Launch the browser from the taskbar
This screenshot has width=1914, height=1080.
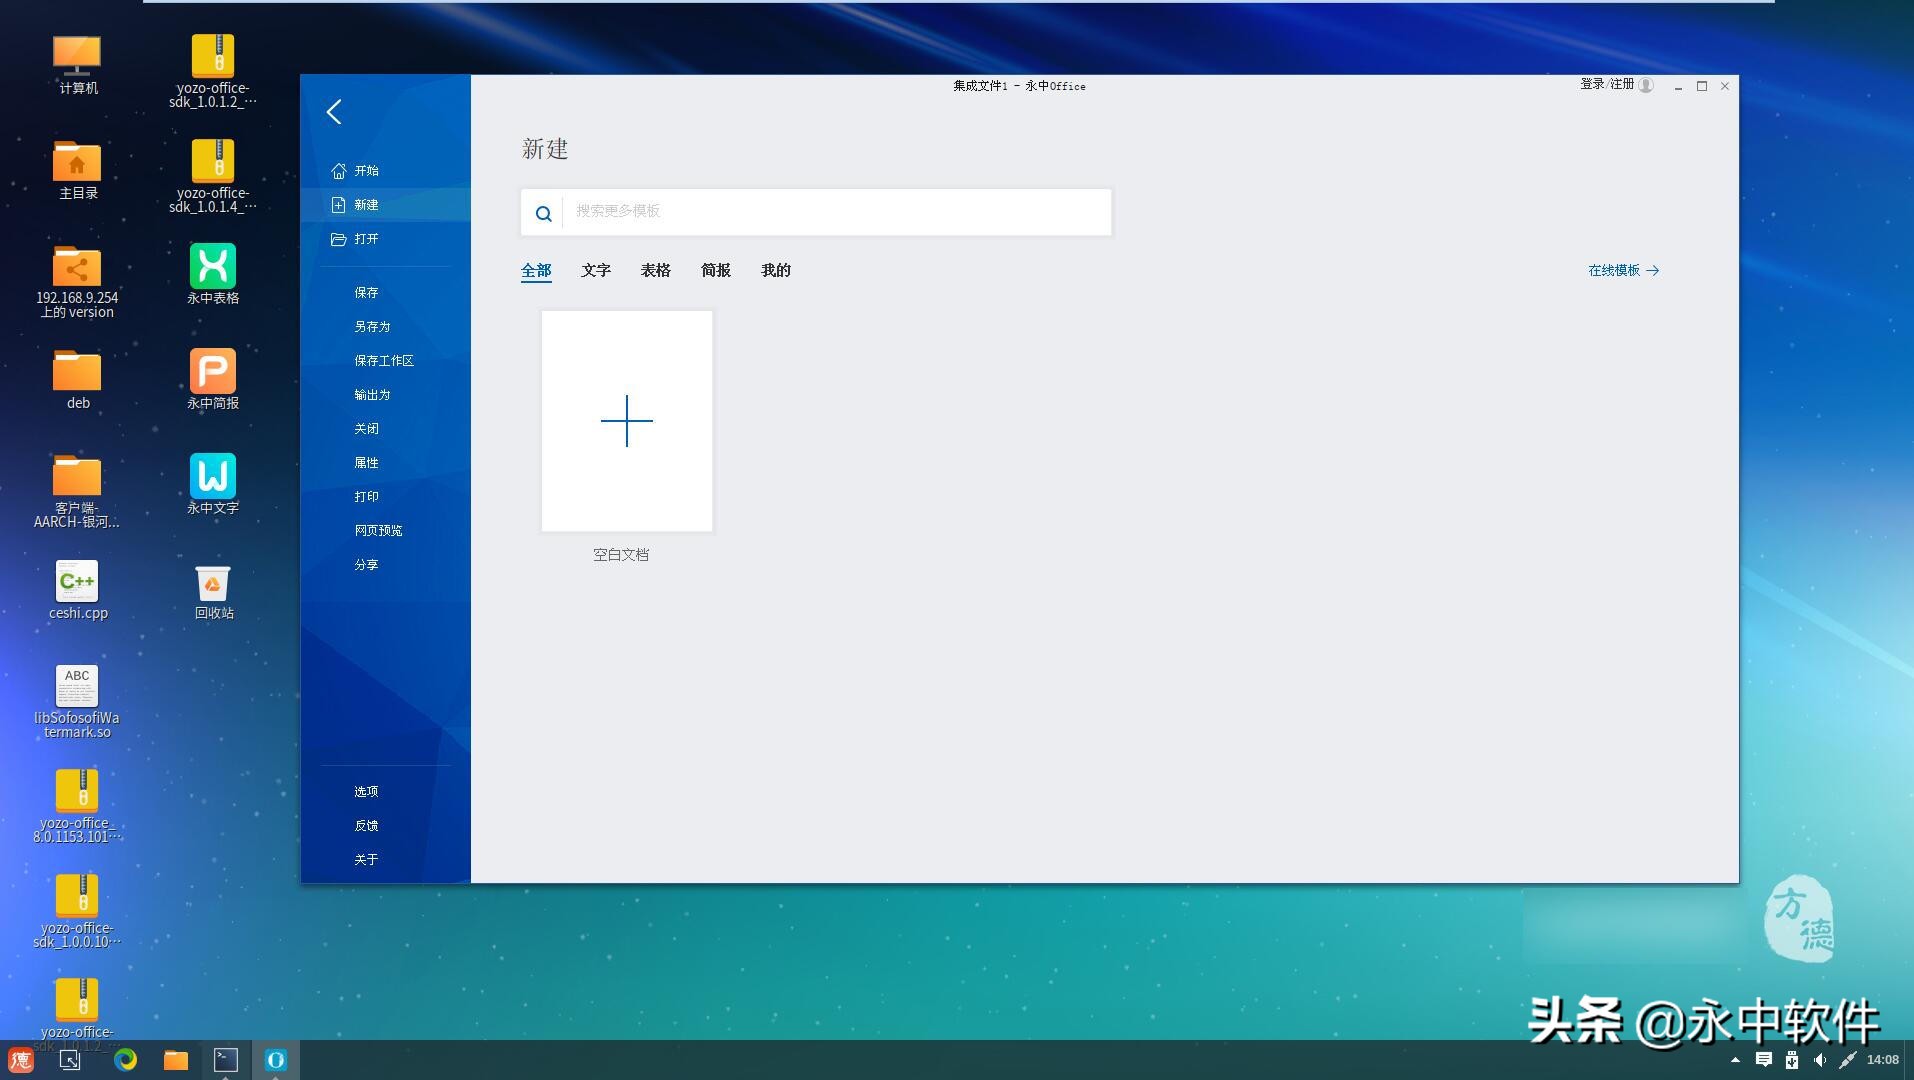(125, 1060)
